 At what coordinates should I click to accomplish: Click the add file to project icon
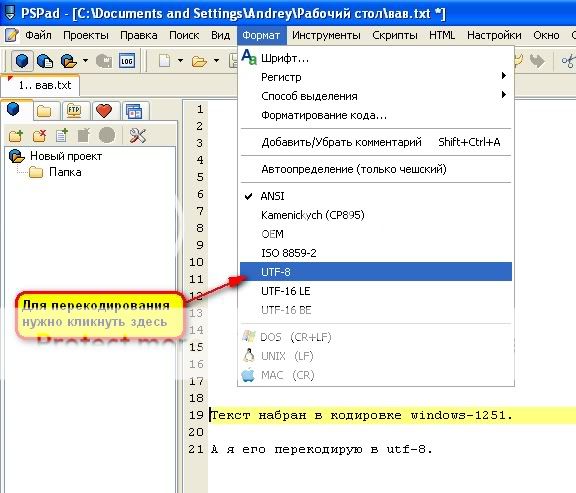click(x=62, y=136)
